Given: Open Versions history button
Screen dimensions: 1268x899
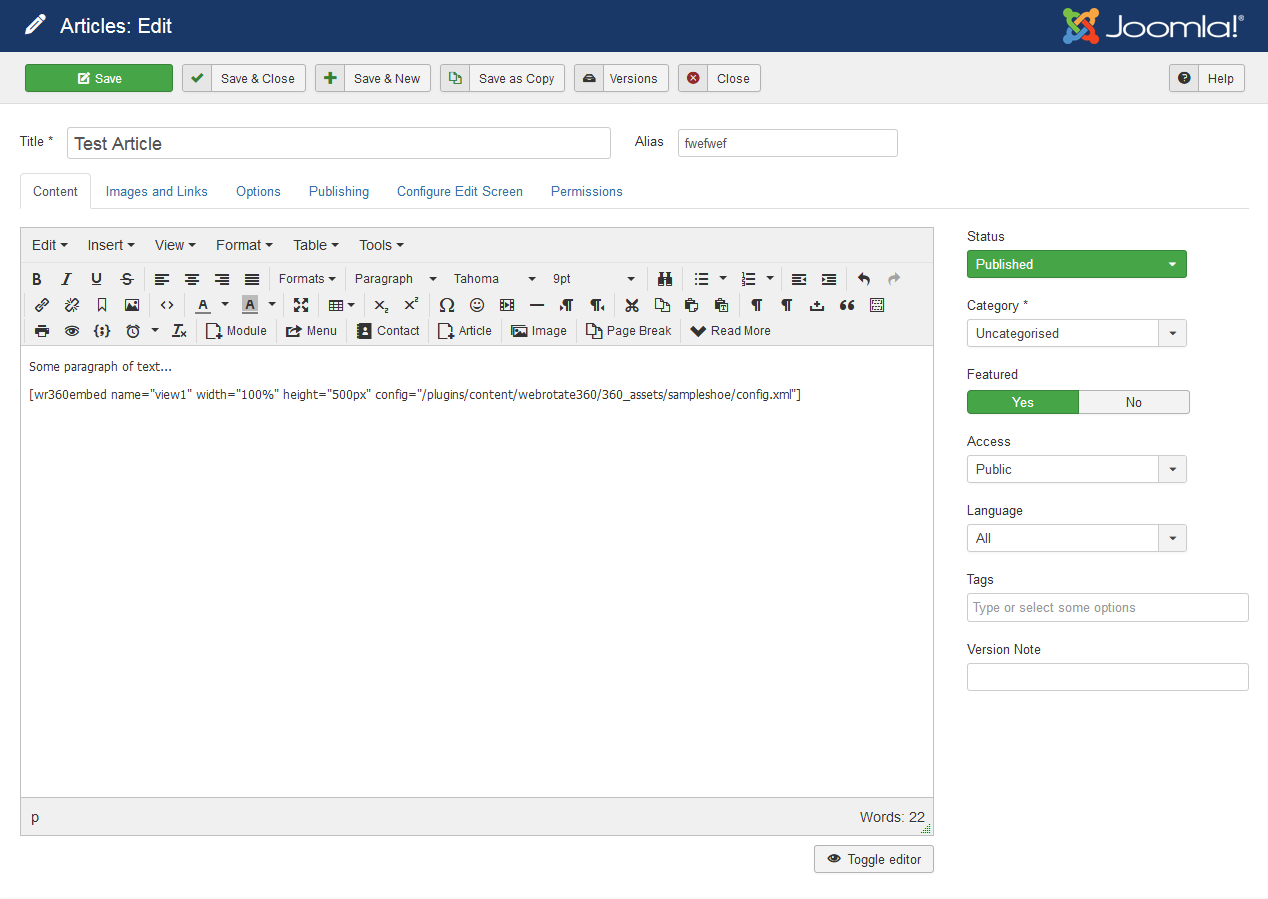Looking at the screenshot, I should coord(621,78).
